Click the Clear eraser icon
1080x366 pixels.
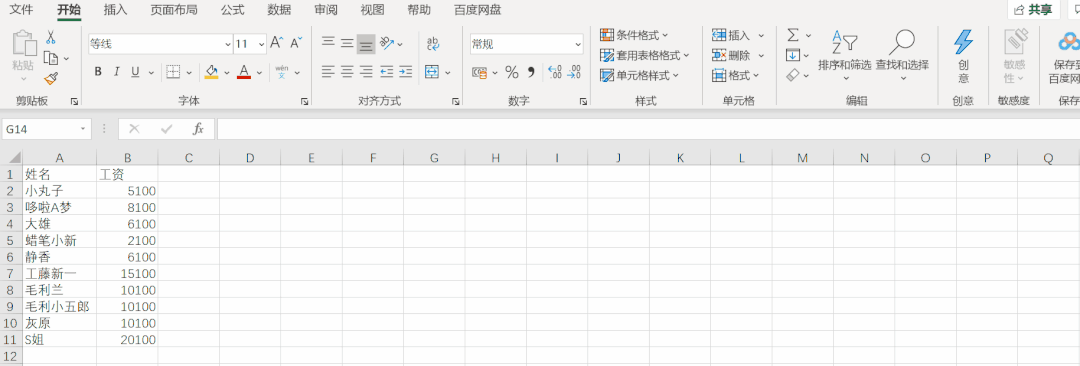click(x=793, y=75)
